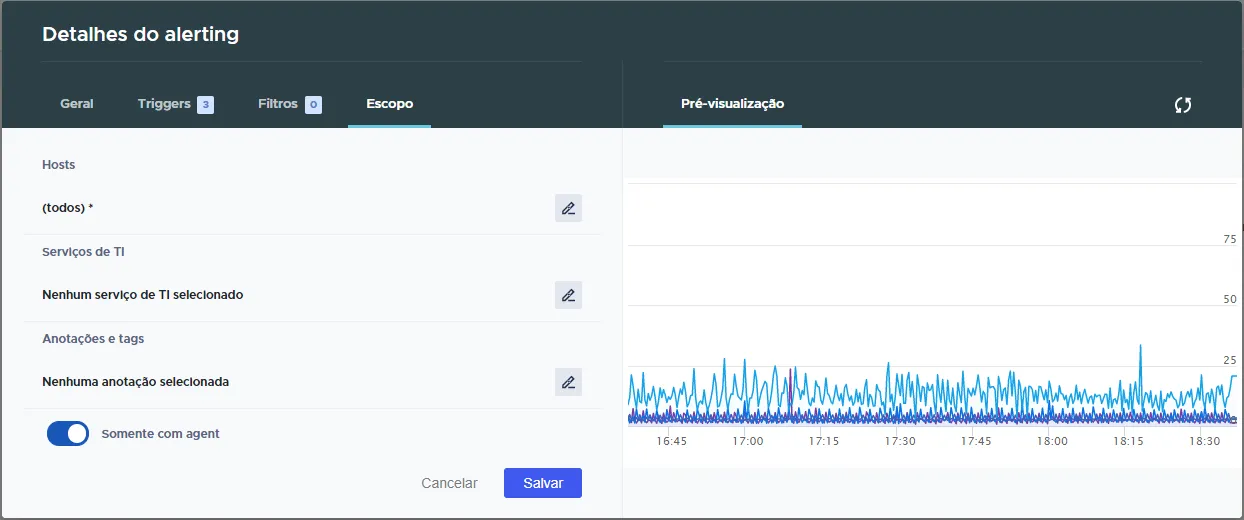Screen dimensions: 1244x520
Task: Click the 75 value axis label
Action: point(1230,239)
